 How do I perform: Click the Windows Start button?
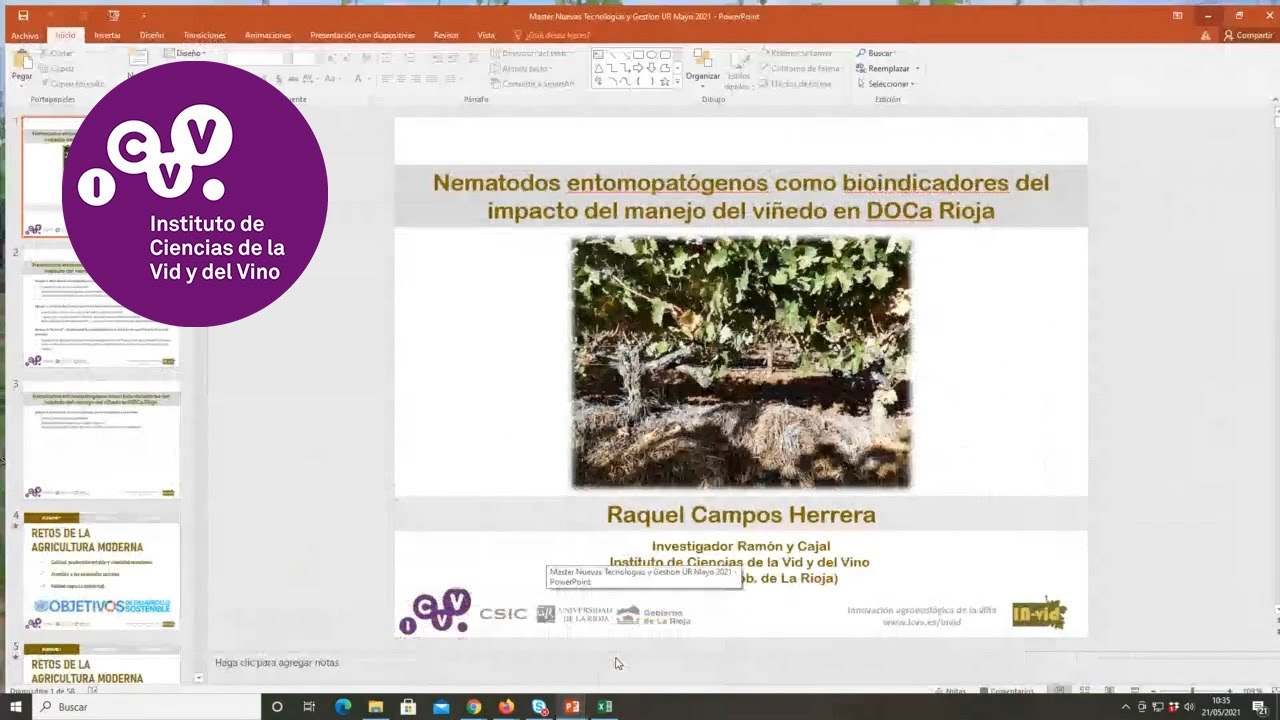15,707
